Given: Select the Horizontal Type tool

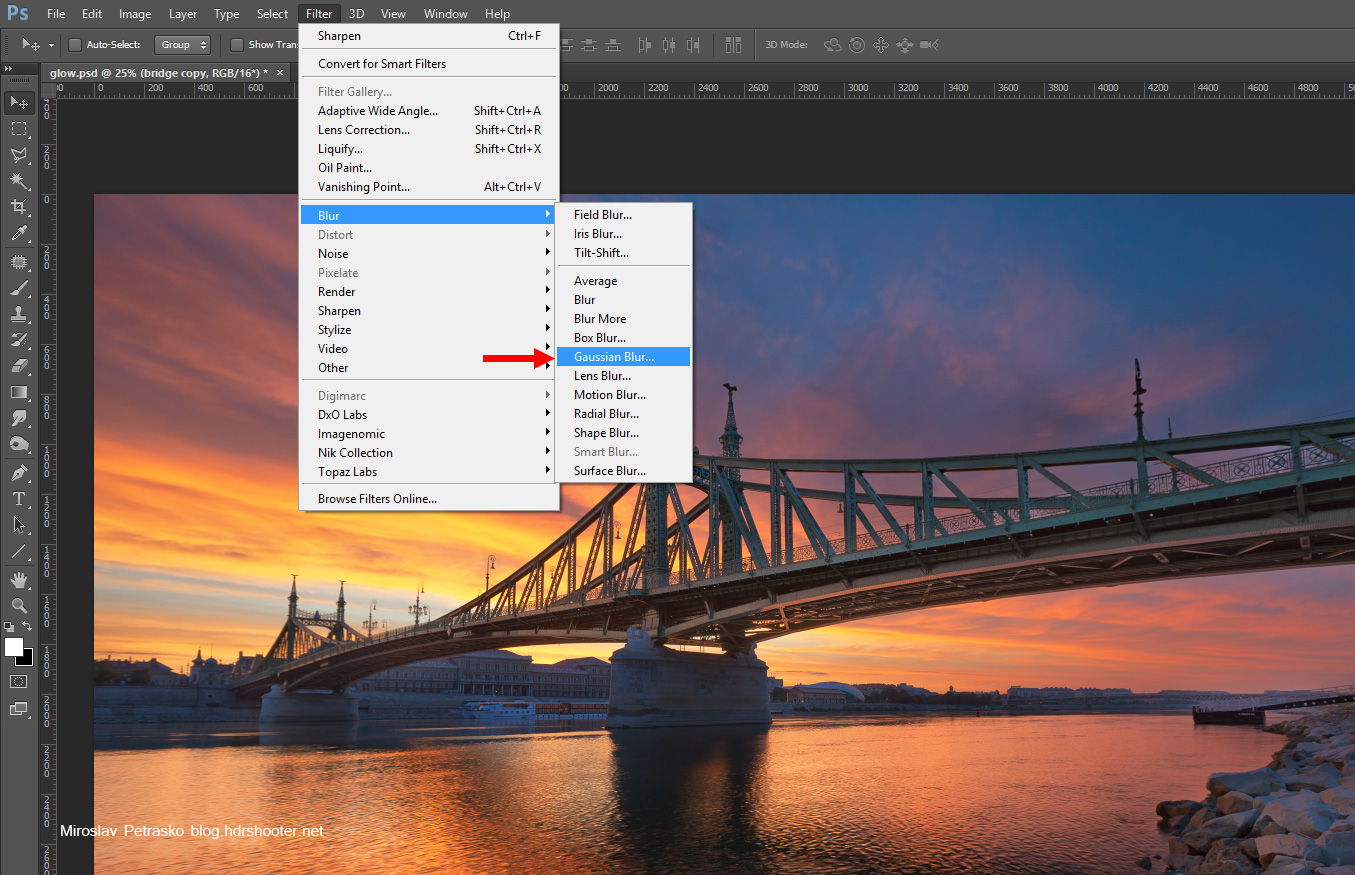Looking at the screenshot, I should (19, 498).
